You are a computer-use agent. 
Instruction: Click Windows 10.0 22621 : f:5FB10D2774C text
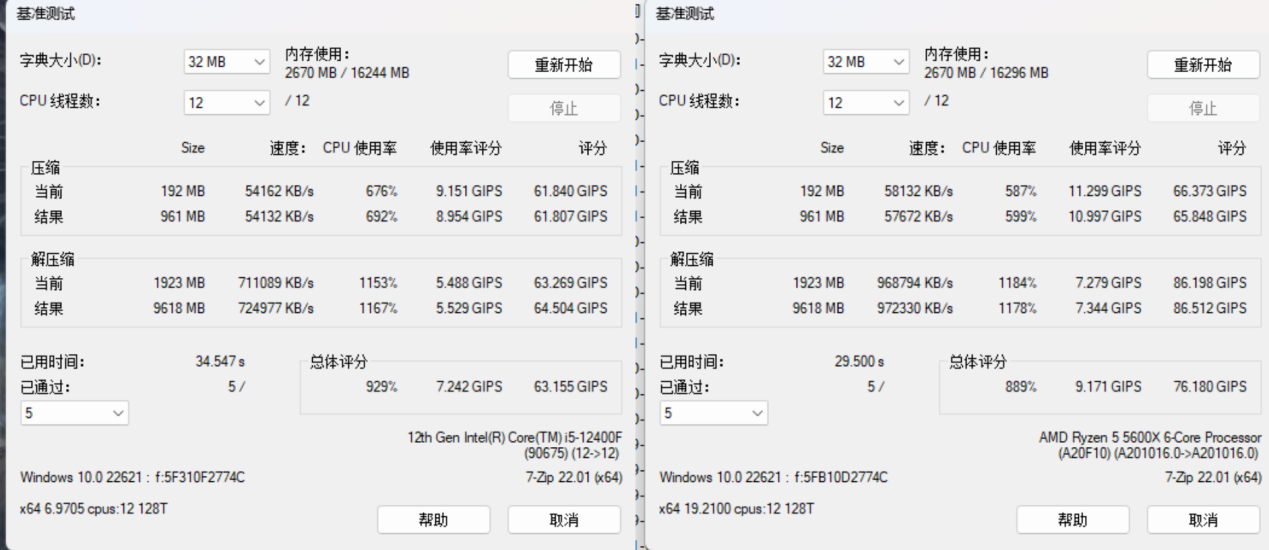coord(773,478)
